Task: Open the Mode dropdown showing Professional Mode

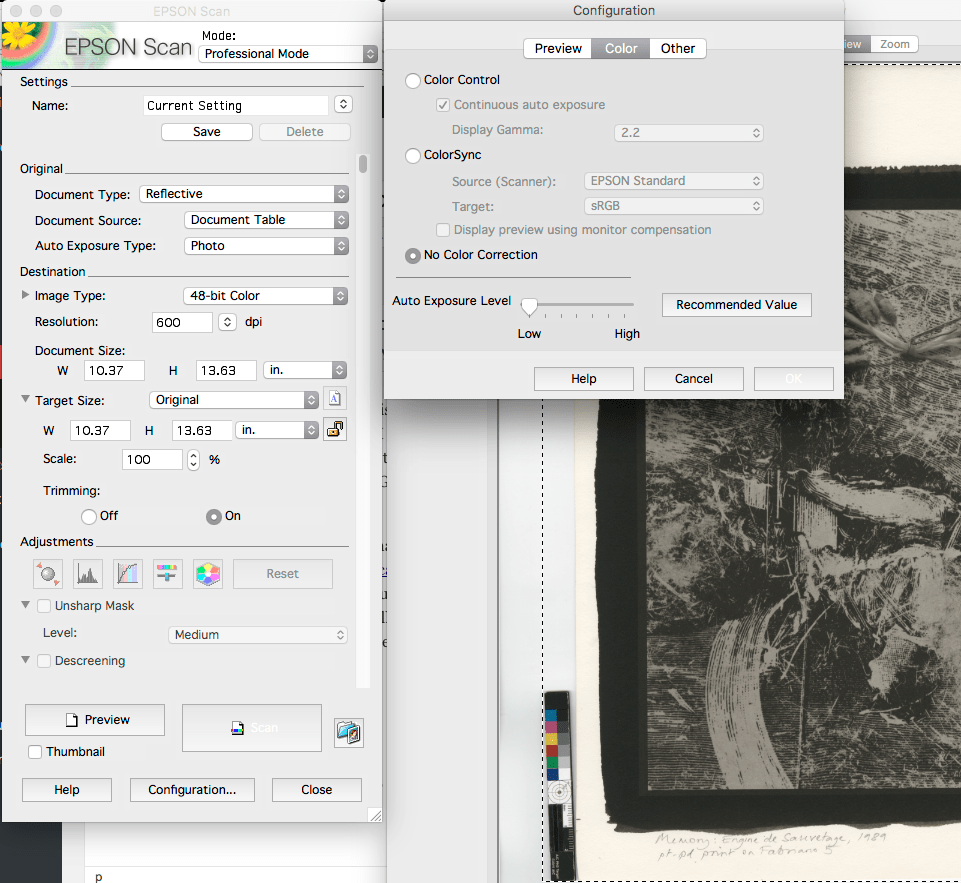Action: [287, 54]
